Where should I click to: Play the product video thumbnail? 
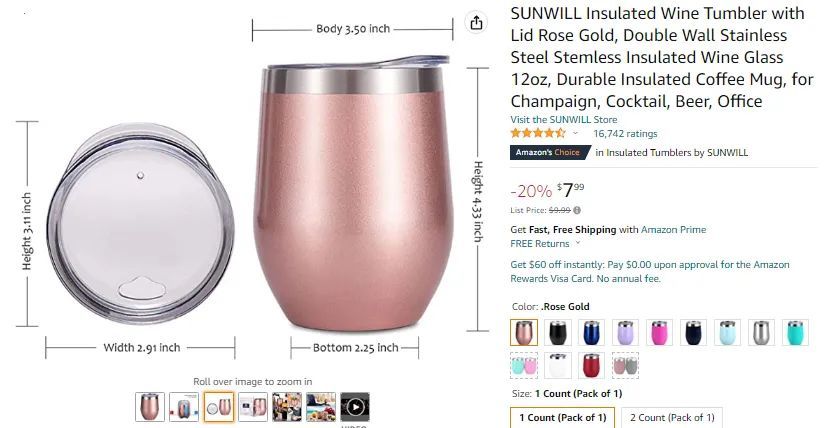355,407
